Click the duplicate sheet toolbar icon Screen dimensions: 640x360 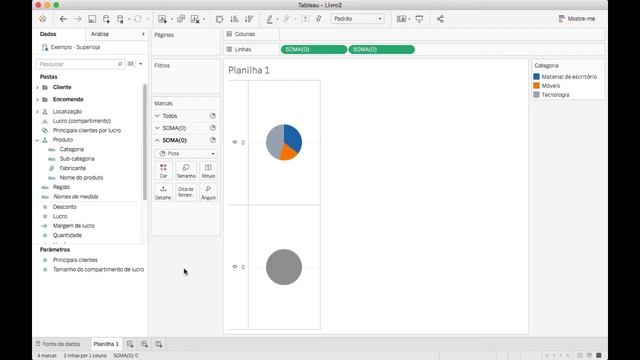click(181, 19)
